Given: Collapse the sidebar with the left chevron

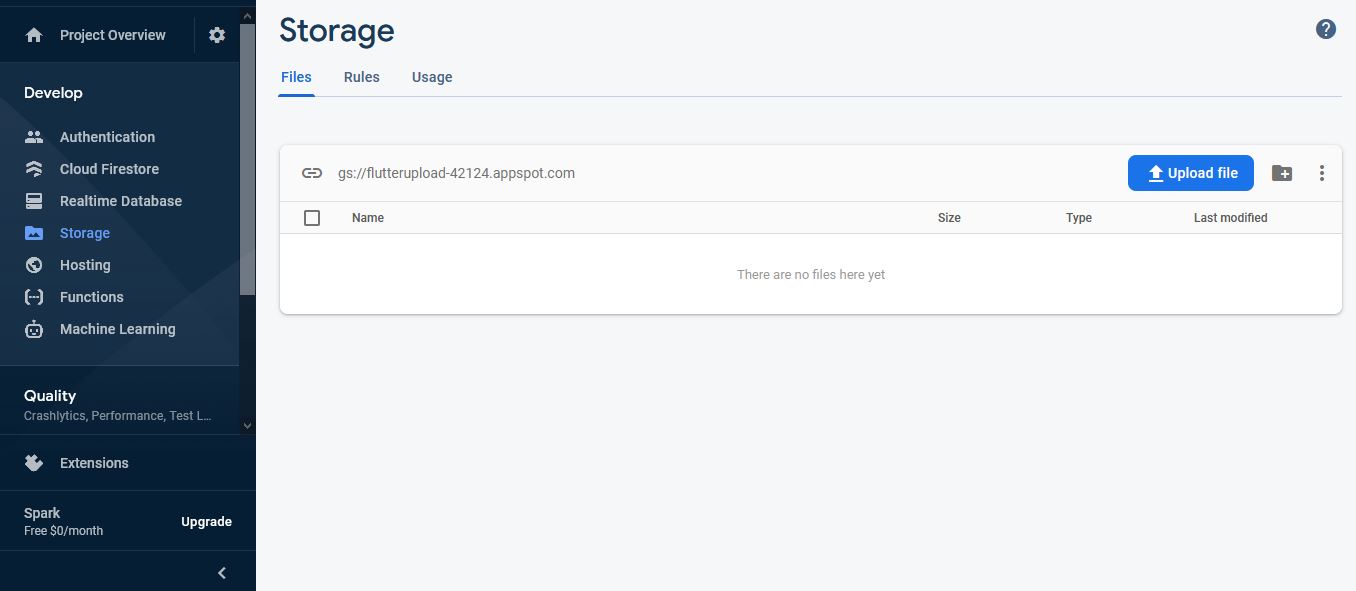Looking at the screenshot, I should (x=222, y=573).
